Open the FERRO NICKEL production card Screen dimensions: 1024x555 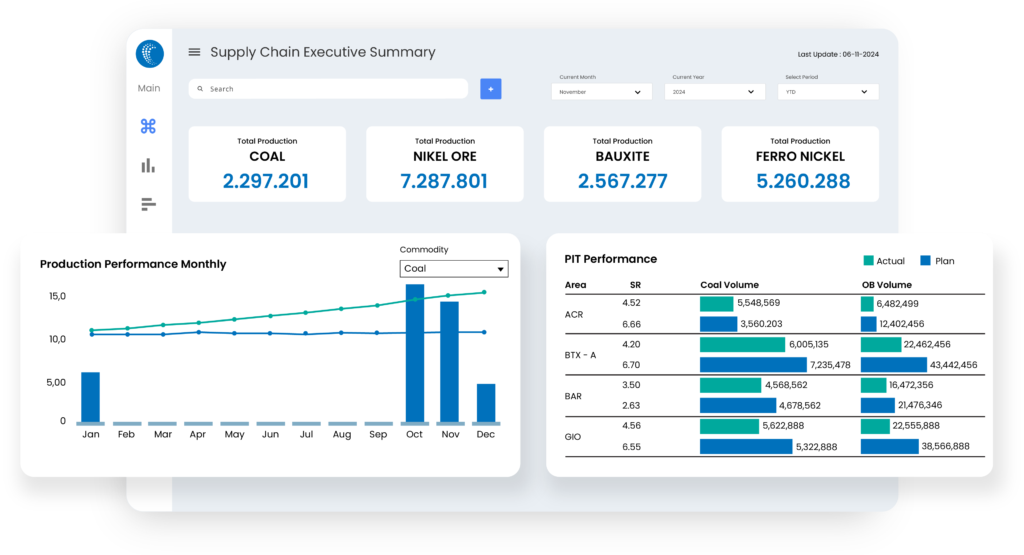pos(800,164)
